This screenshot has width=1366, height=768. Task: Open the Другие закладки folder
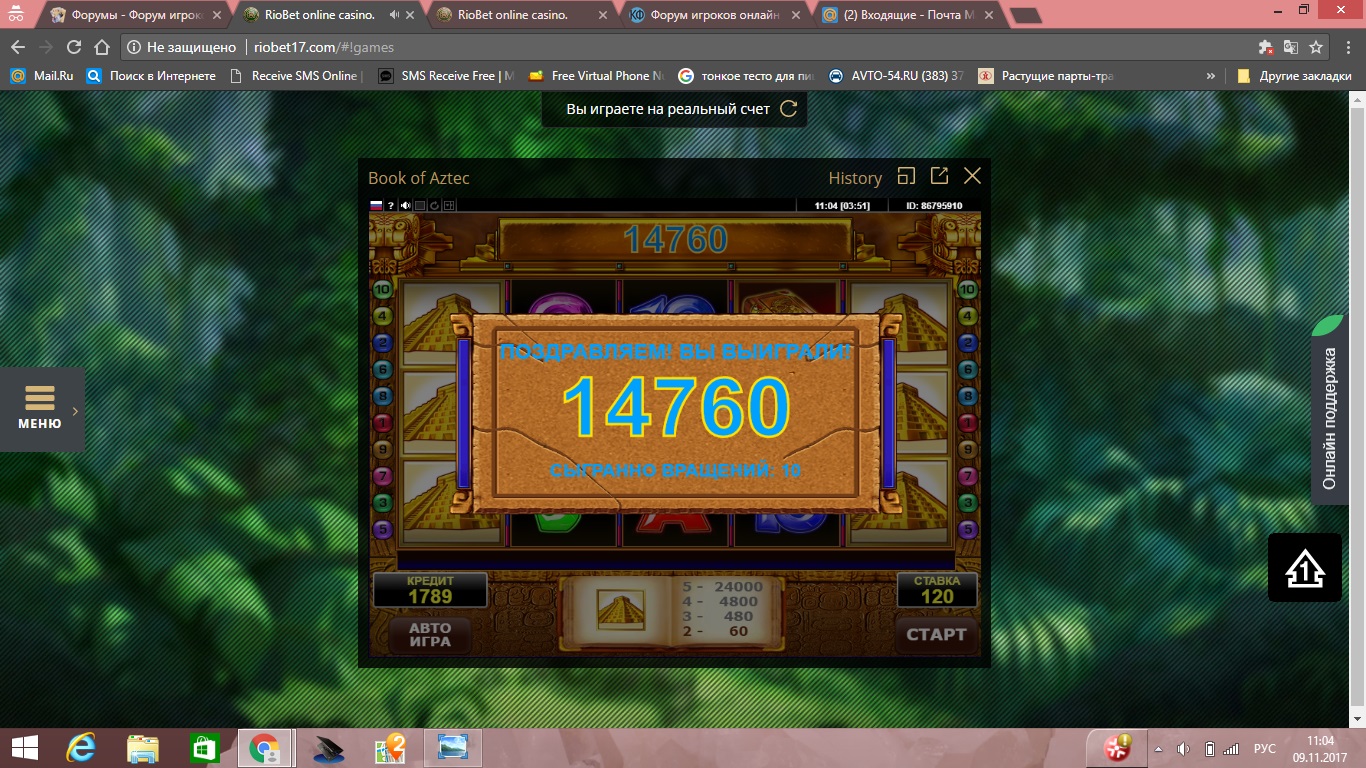1294,76
